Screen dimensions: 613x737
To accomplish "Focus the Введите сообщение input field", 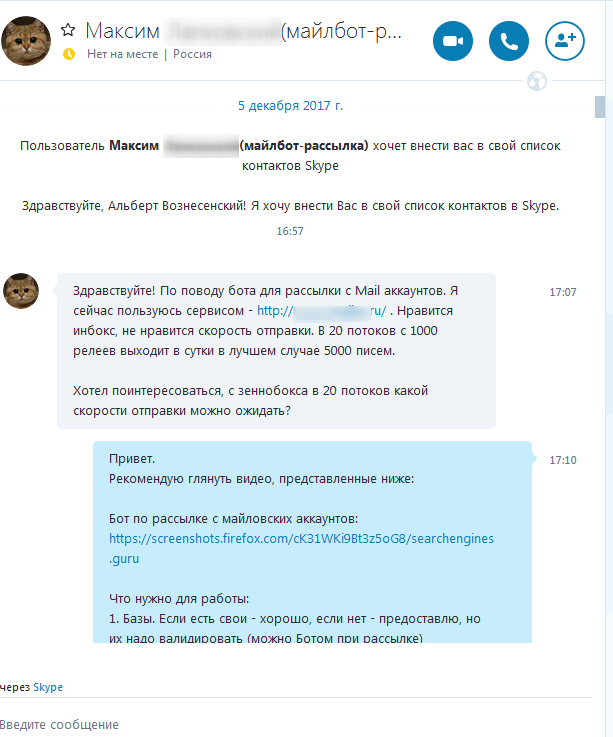I will click(296, 724).
